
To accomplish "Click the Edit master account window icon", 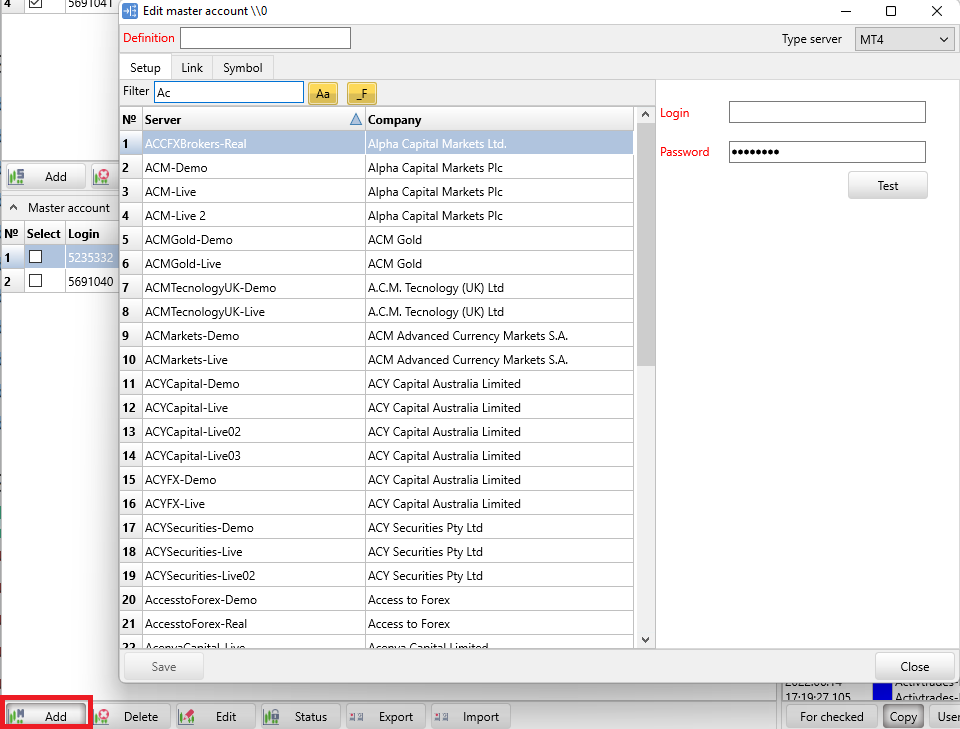I will point(130,11).
